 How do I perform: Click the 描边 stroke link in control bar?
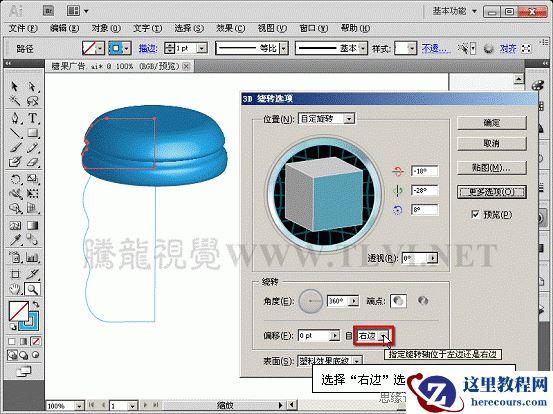click(148, 48)
